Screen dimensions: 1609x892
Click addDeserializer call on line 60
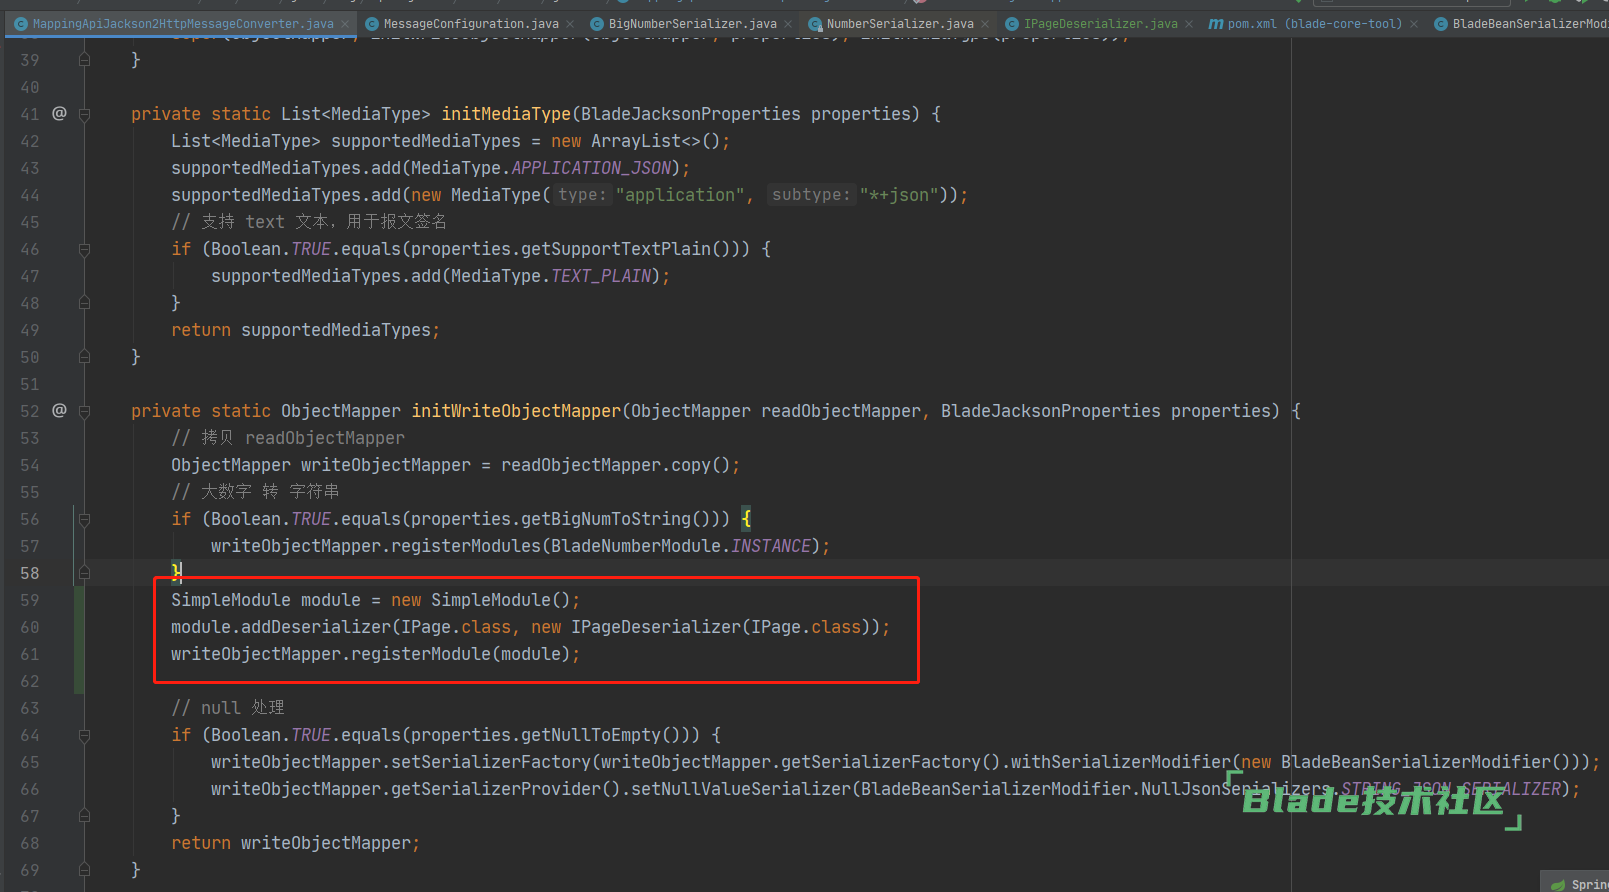coord(316,627)
